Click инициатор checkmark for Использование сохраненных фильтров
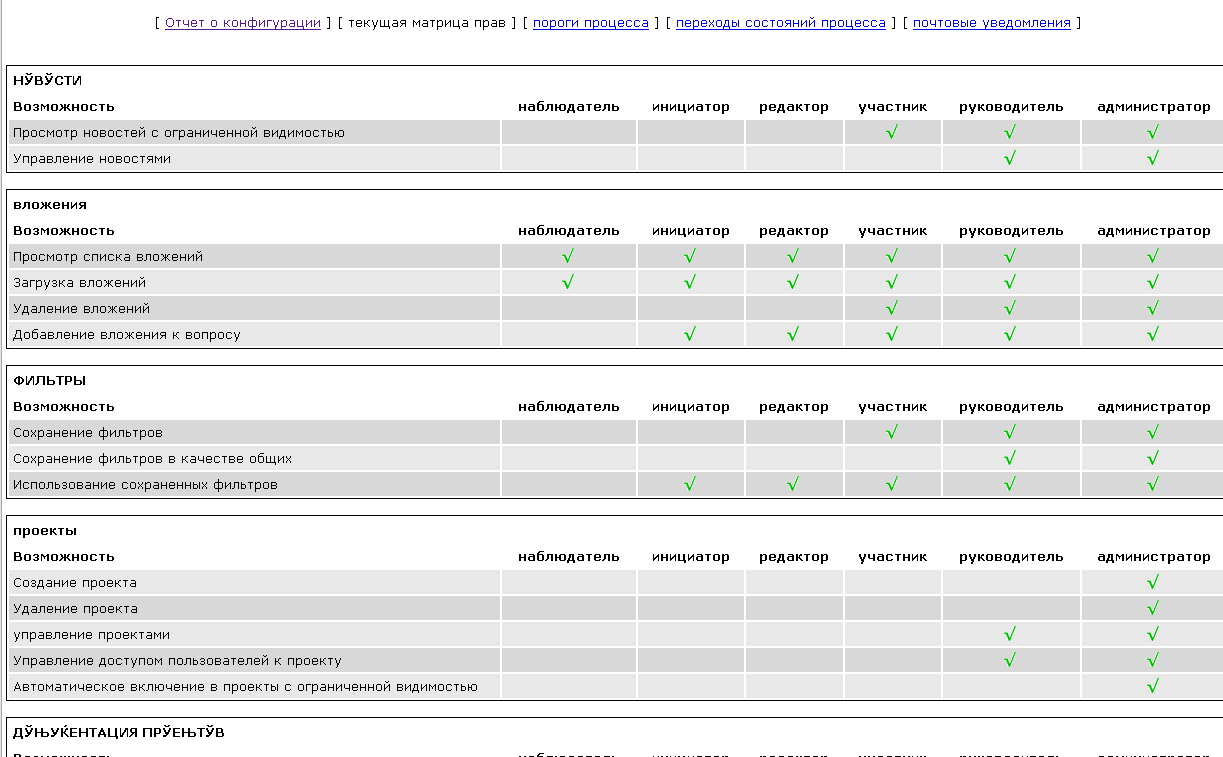This screenshot has width=1223, height=757. coord(690,484)
